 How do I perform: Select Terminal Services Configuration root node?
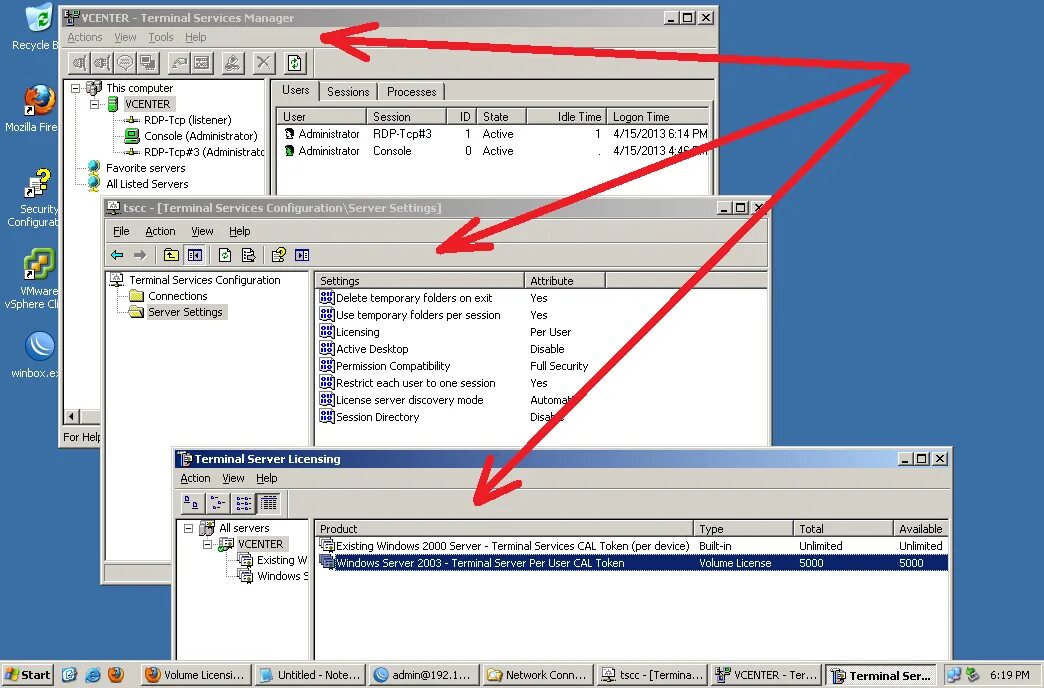(x=204, y=280)
